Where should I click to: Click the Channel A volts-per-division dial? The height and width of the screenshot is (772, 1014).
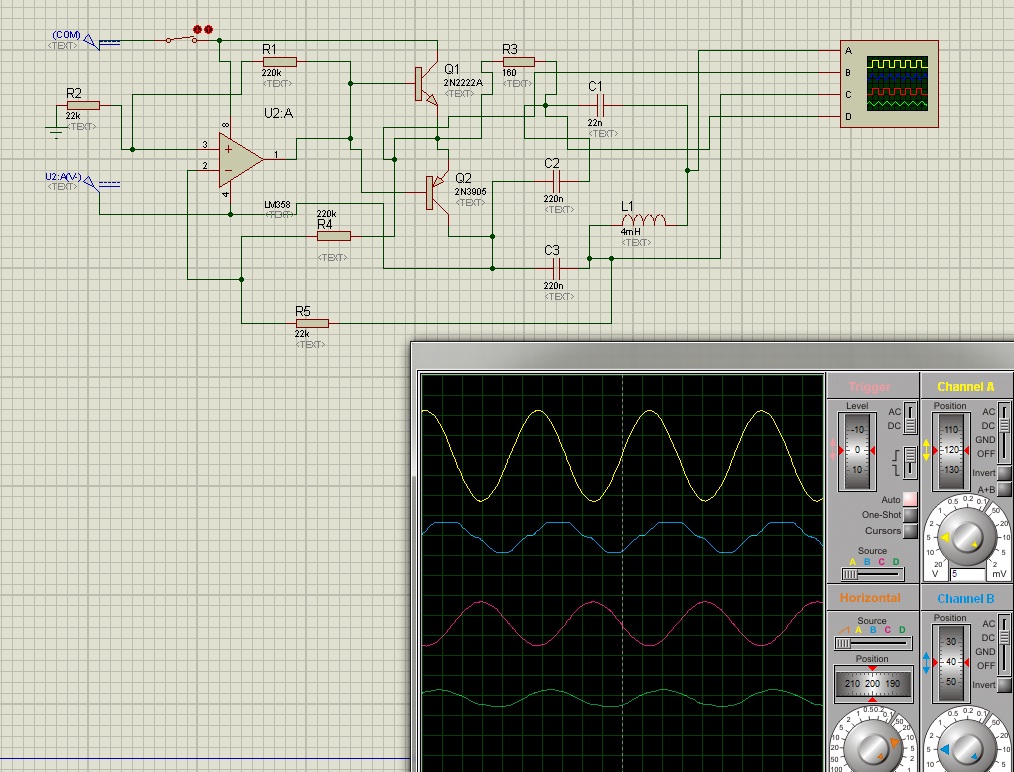(x=967, y=538)
